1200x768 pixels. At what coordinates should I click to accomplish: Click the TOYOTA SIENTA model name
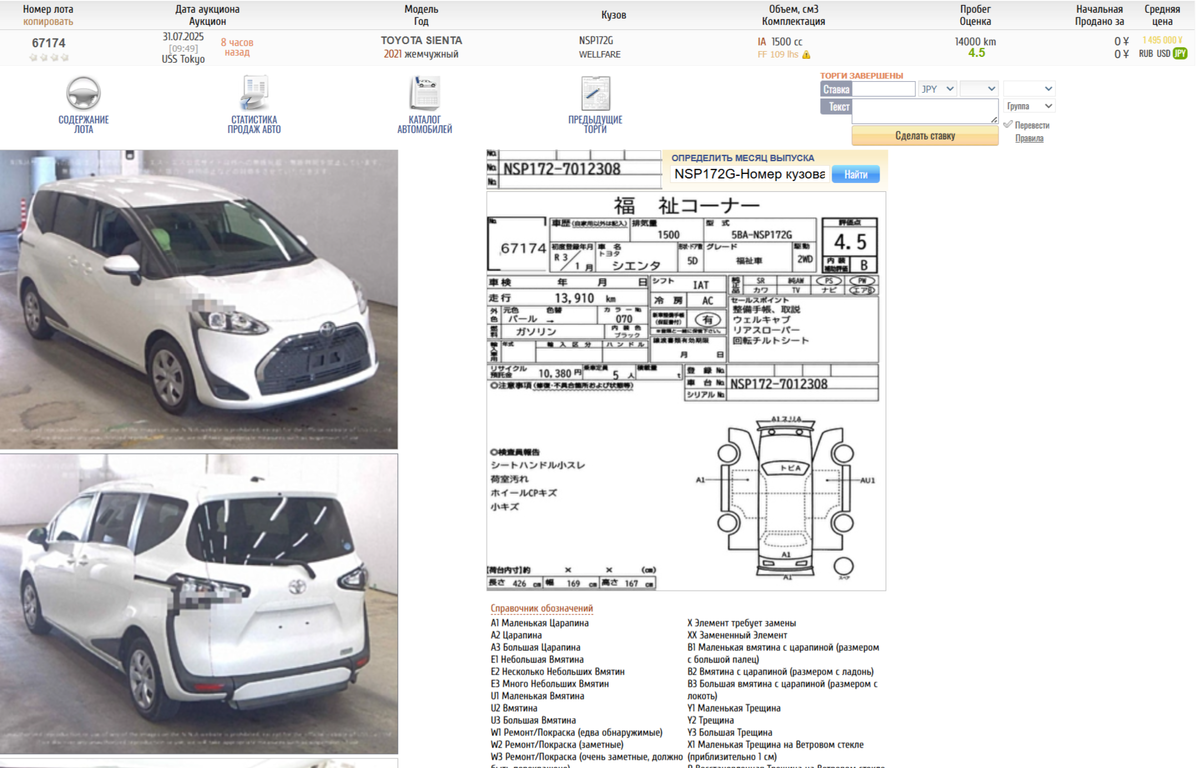421,41
